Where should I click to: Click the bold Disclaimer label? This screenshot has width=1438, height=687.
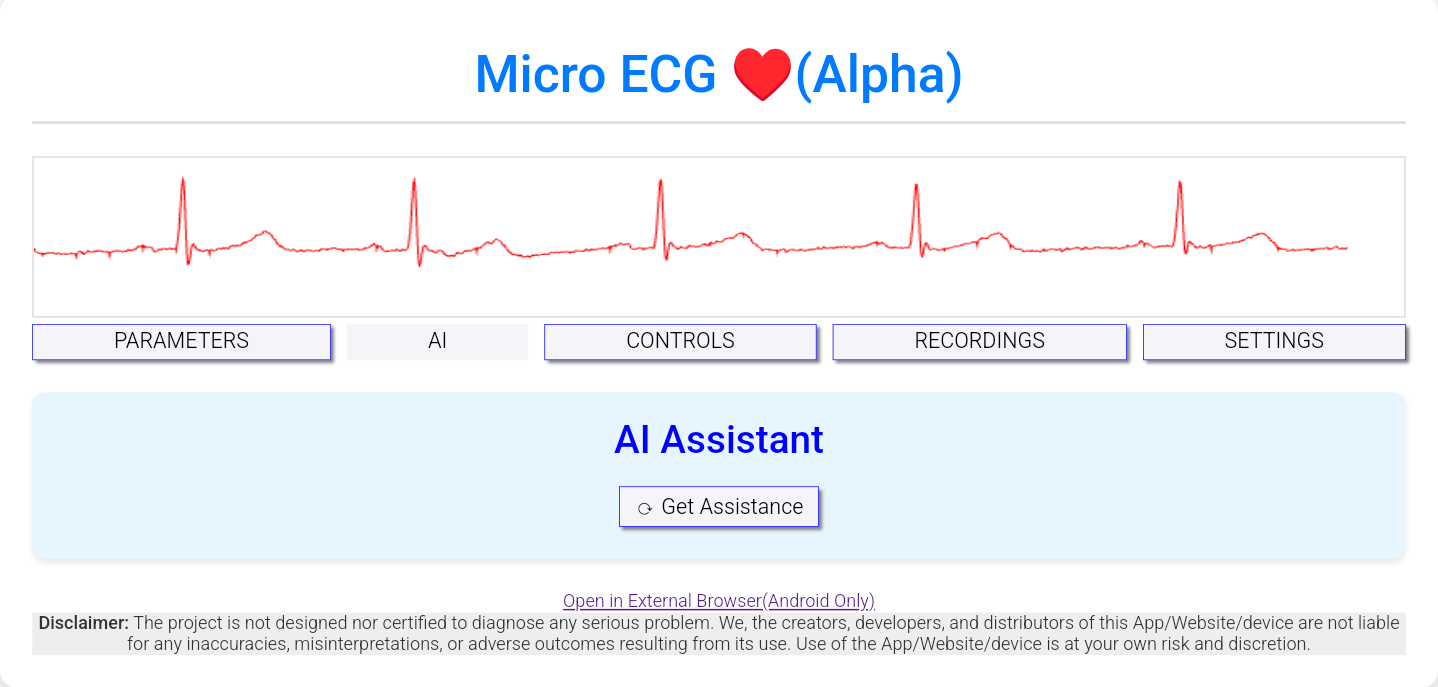[84, 623]
